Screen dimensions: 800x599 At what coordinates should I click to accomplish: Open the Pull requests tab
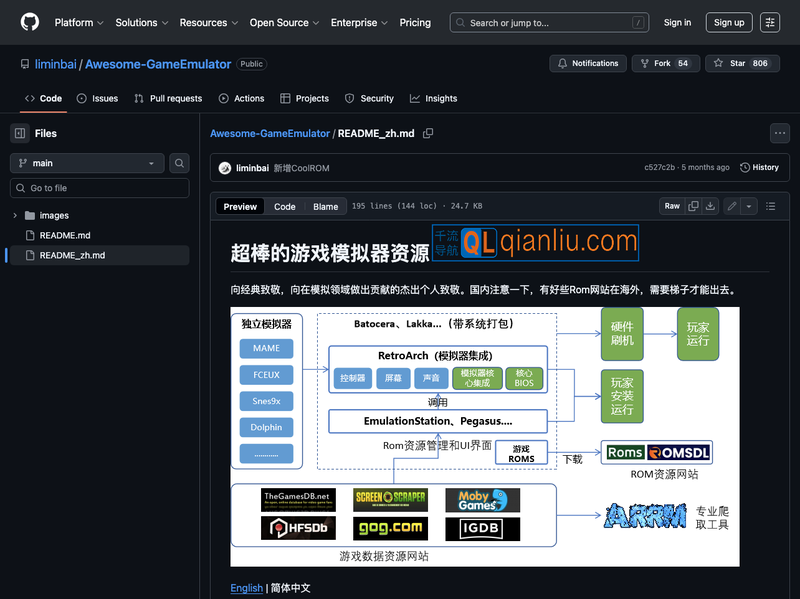[x=168, y=98]
